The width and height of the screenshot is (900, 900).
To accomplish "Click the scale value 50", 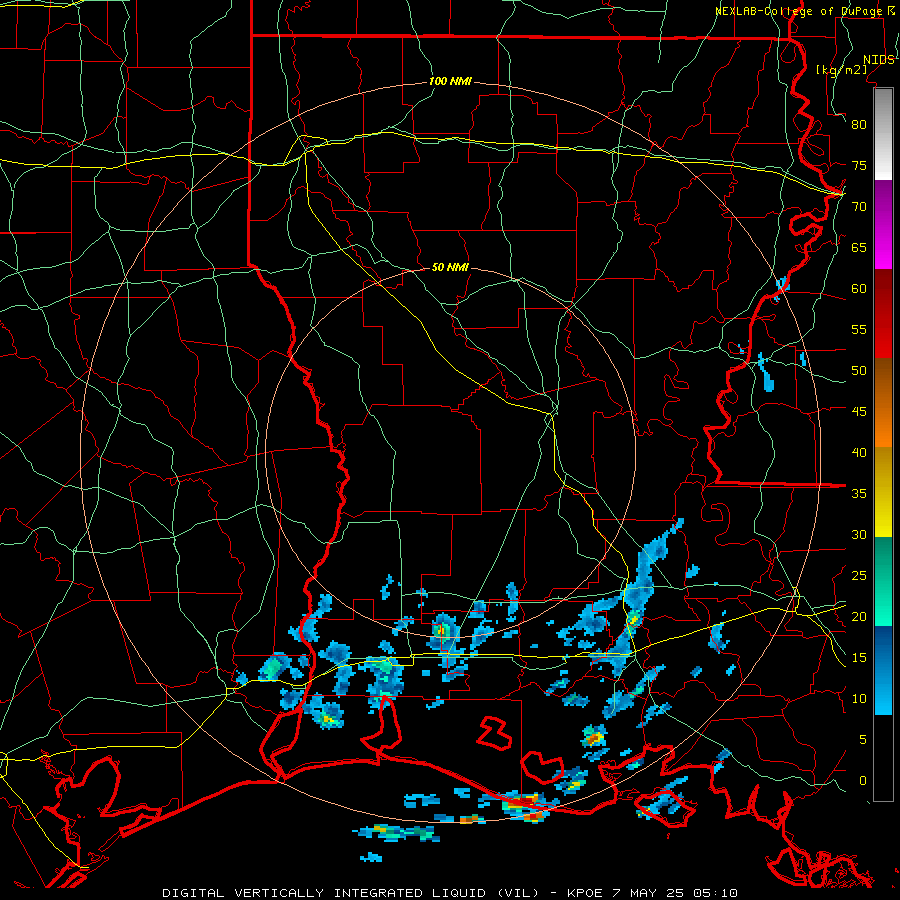I will pos(859,371).
